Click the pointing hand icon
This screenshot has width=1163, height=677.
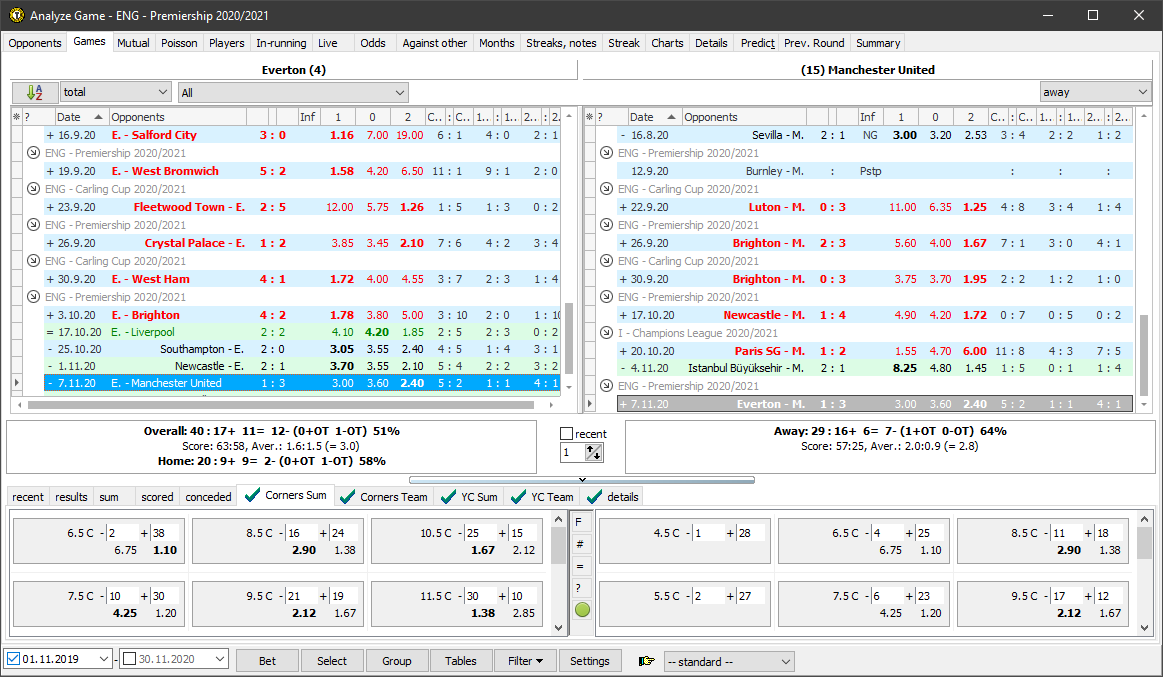pyautogui.click(x=646, y=661)
